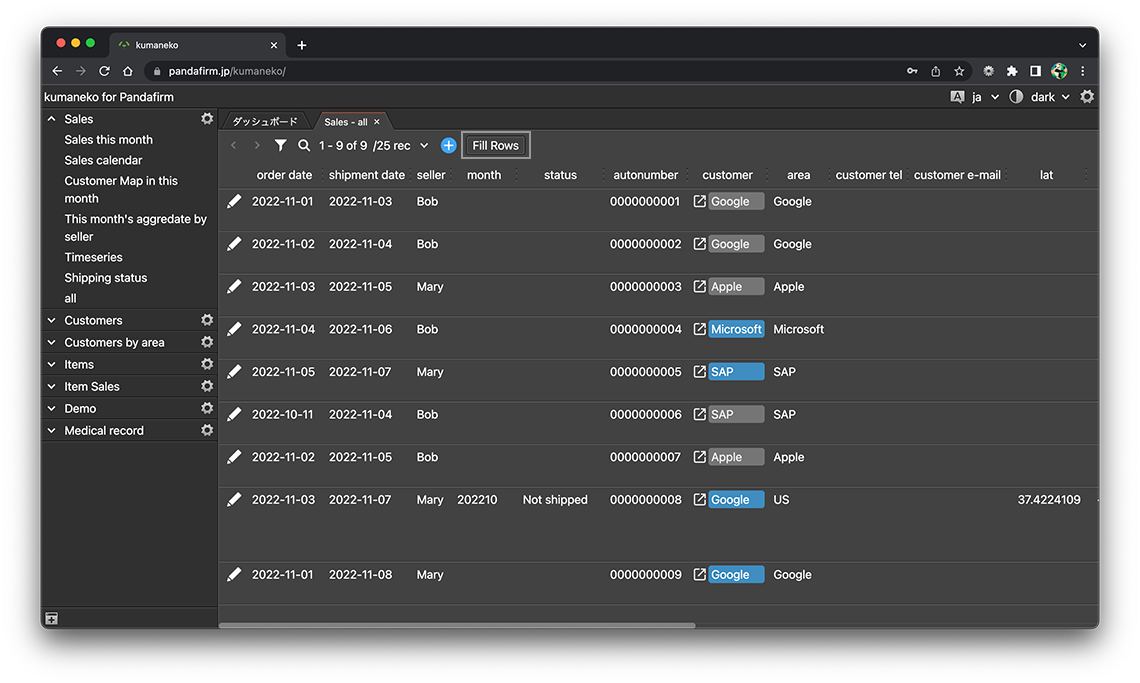Viewport: 1140px width, 683px height.
Task: Open the Sales app settings gear
Action: [x=207, y=119]
